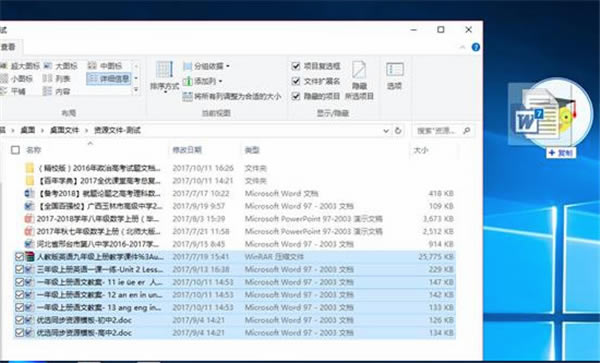Click 桌面 in the address breadcrumb
Viewport: 600px width, 363px height.
pyautogui.click(x=28, y=130)
